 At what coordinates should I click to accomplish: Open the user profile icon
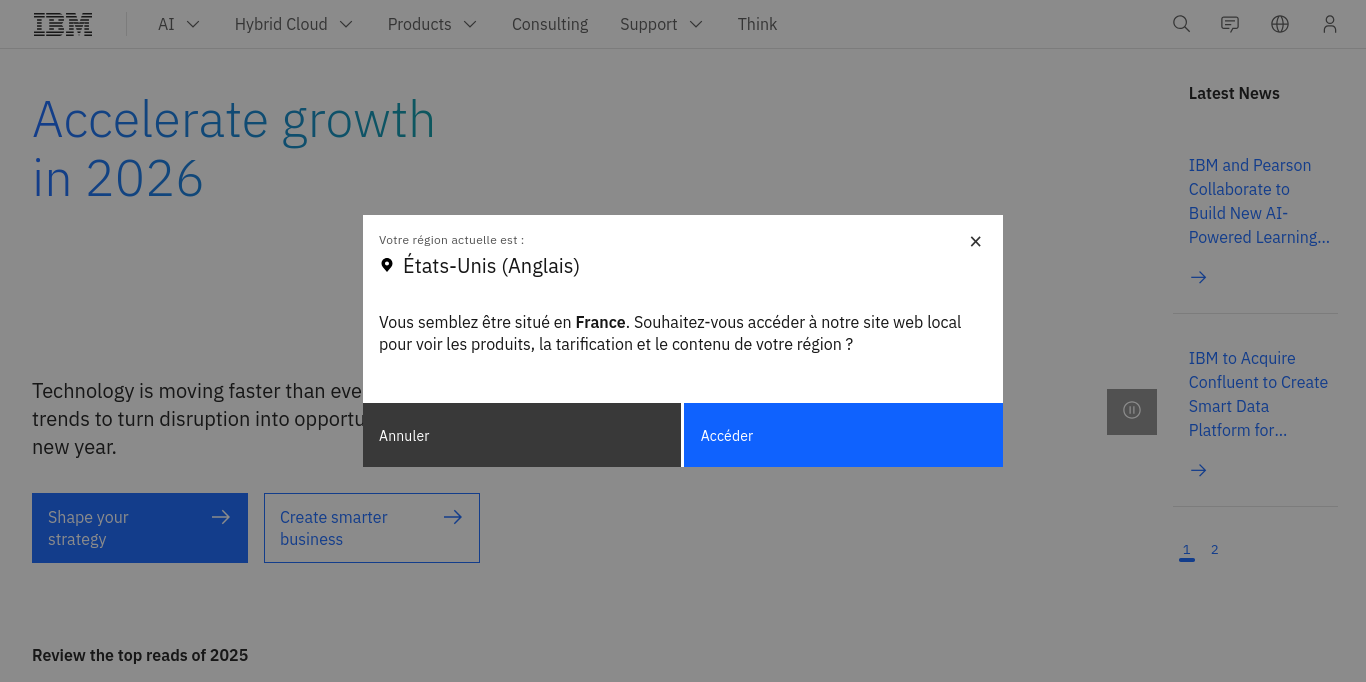coord(1329,24)
